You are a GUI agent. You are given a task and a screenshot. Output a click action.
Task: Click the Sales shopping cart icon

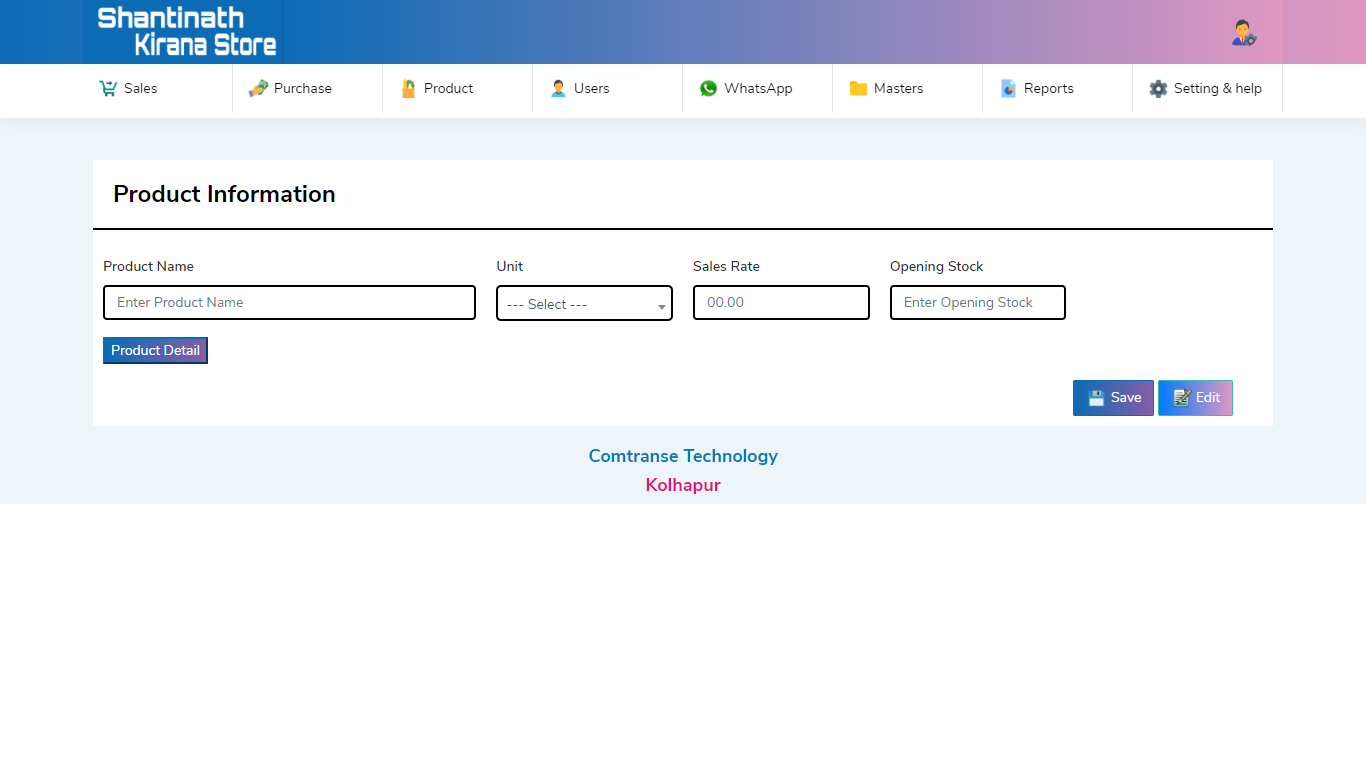tap(108, 88)
